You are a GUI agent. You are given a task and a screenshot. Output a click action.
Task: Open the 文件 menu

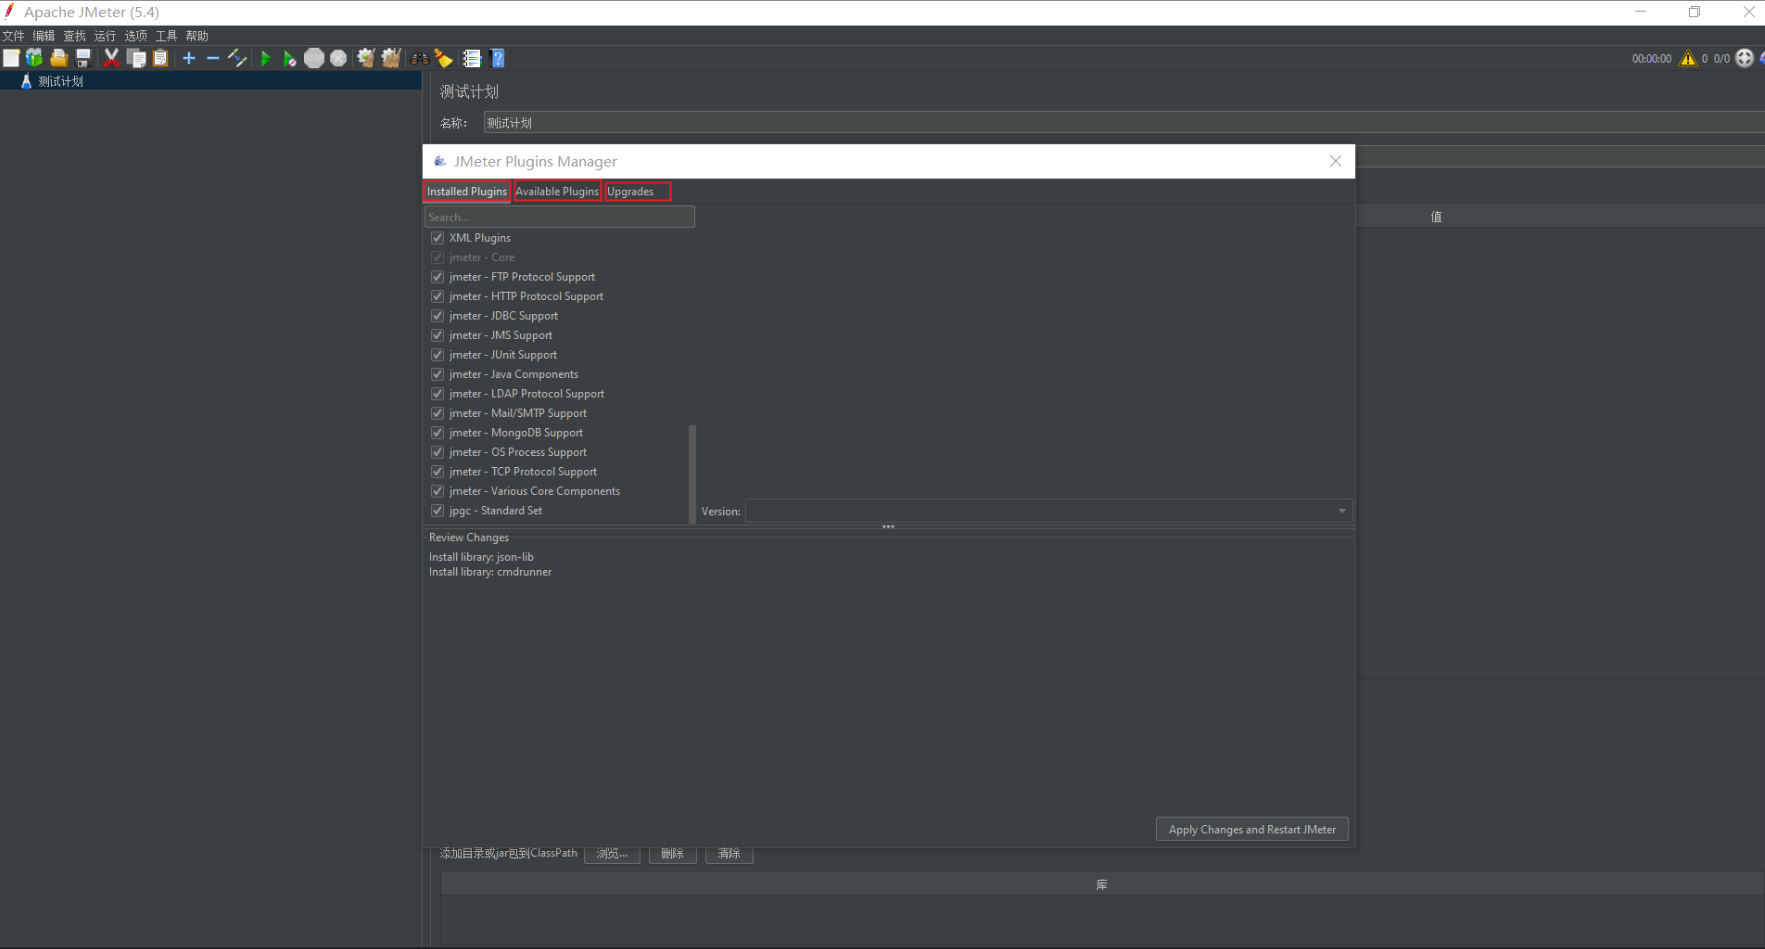click(13, 36)
